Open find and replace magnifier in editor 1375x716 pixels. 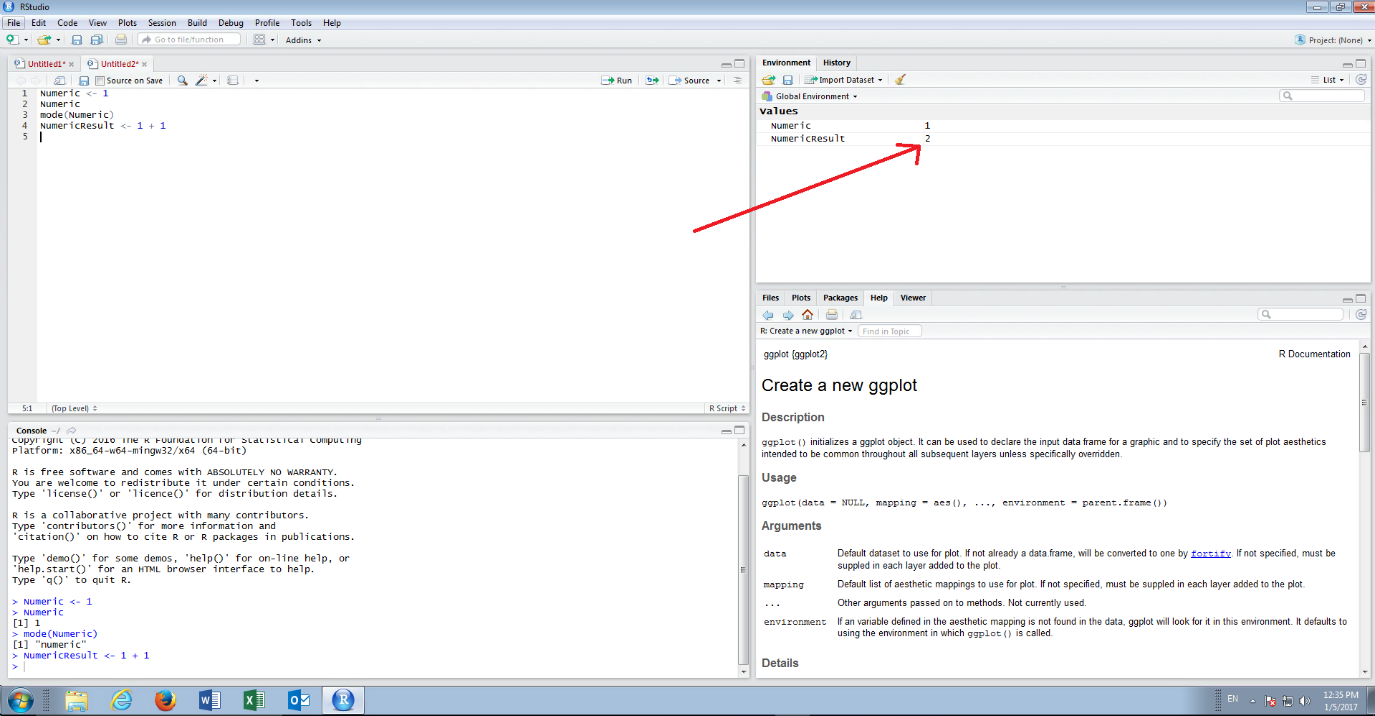tap(182, 80)
